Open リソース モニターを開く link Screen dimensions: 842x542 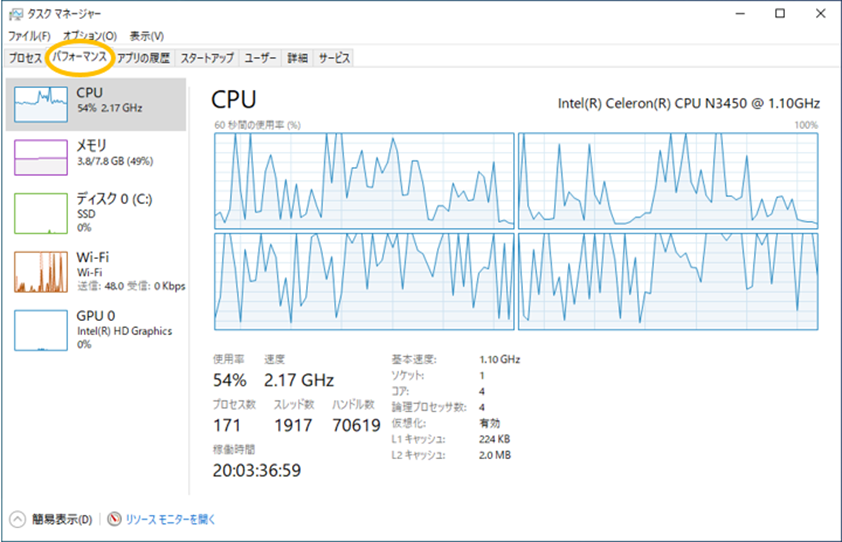(170, 519)
